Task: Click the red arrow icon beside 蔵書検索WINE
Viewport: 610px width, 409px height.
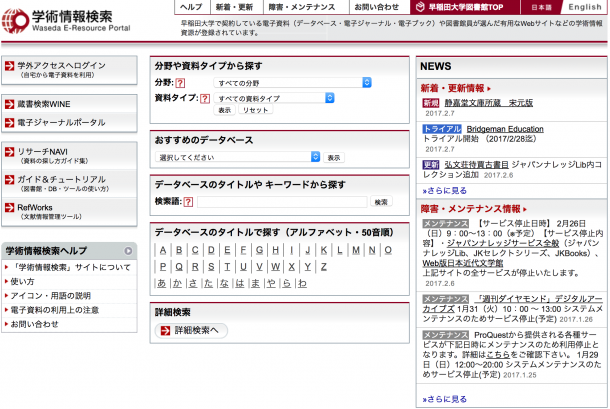Action: tap(9, 104)
